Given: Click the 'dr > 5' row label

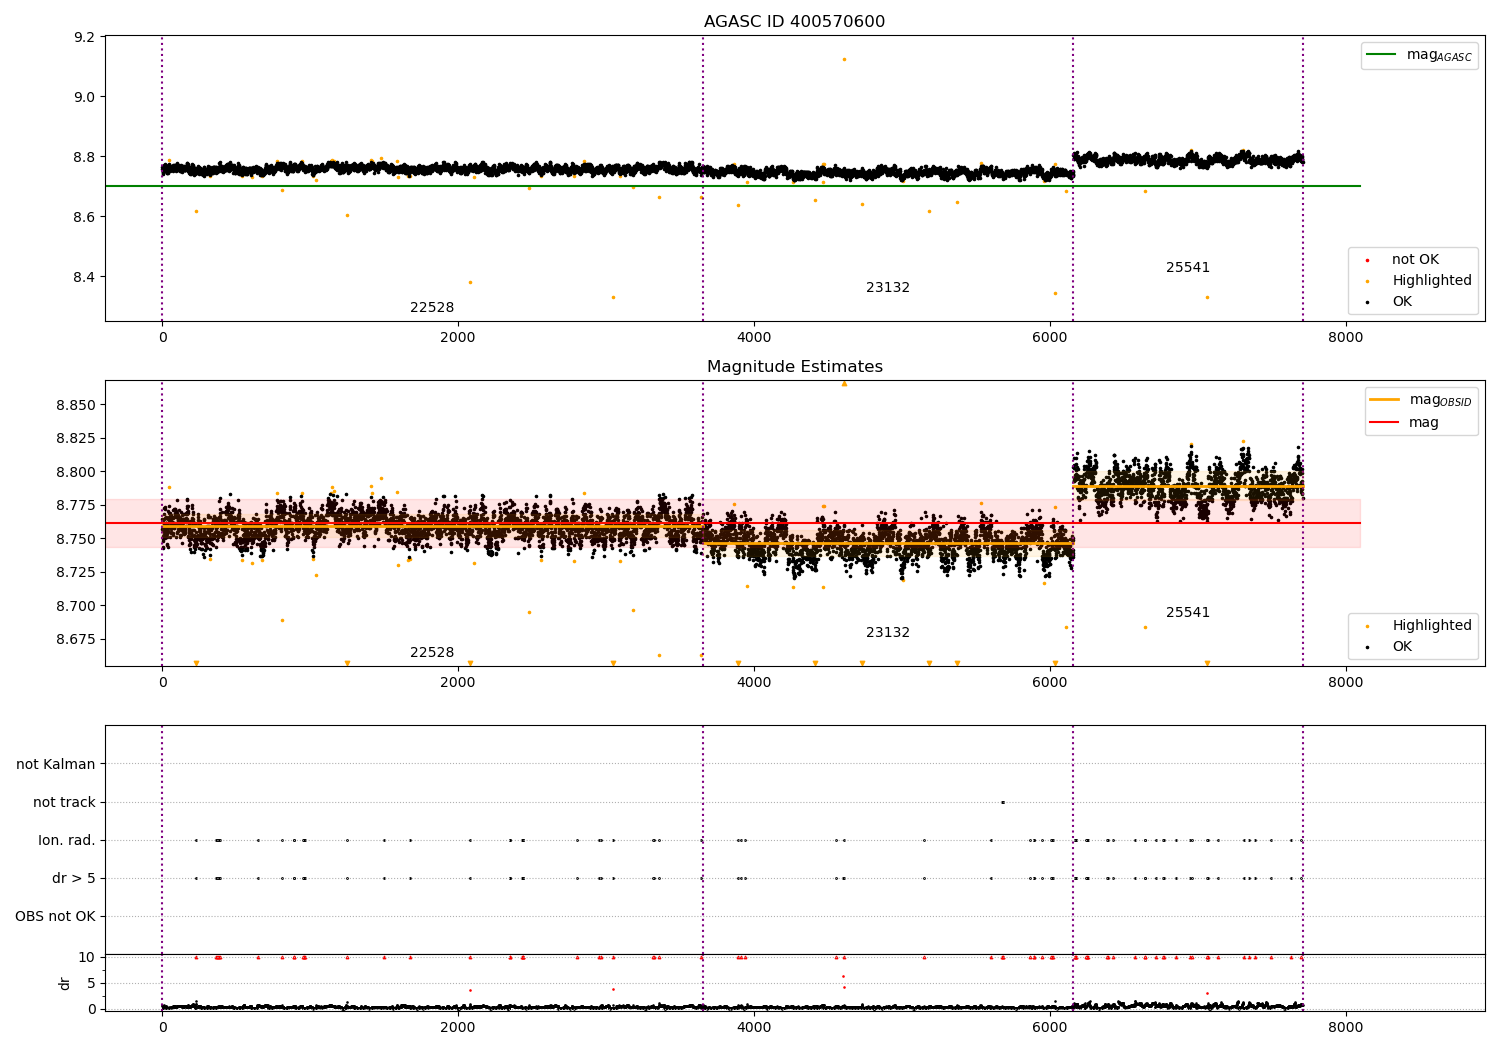Looking at the screenshot, I should [74, 879].
